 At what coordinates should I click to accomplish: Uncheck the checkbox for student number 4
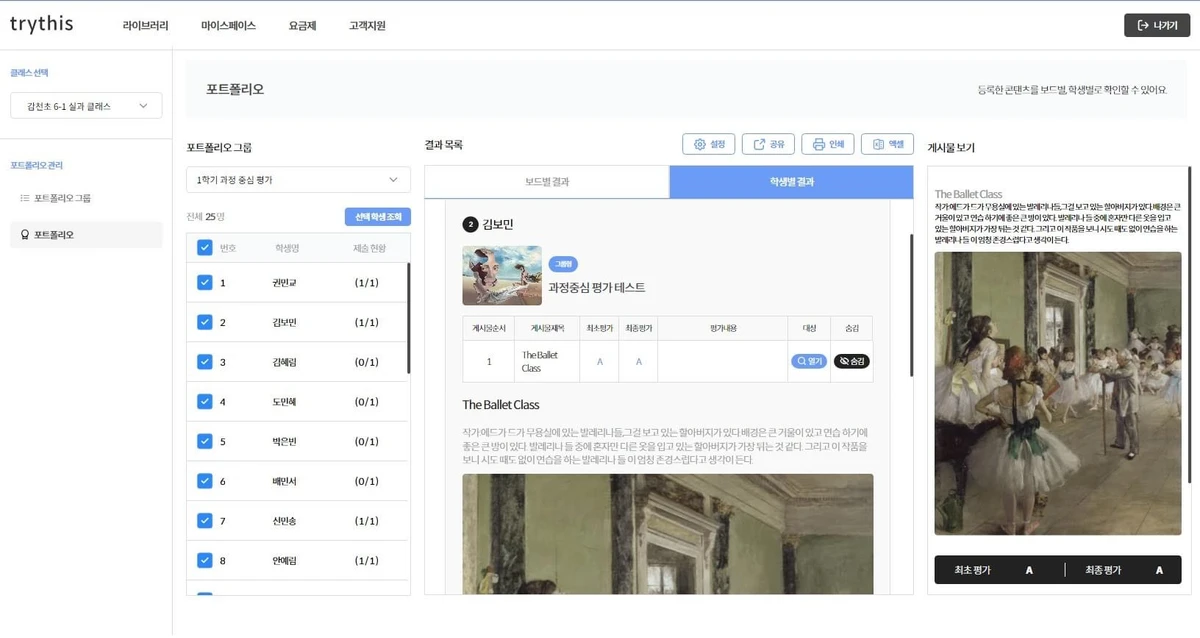click(205, 402)
